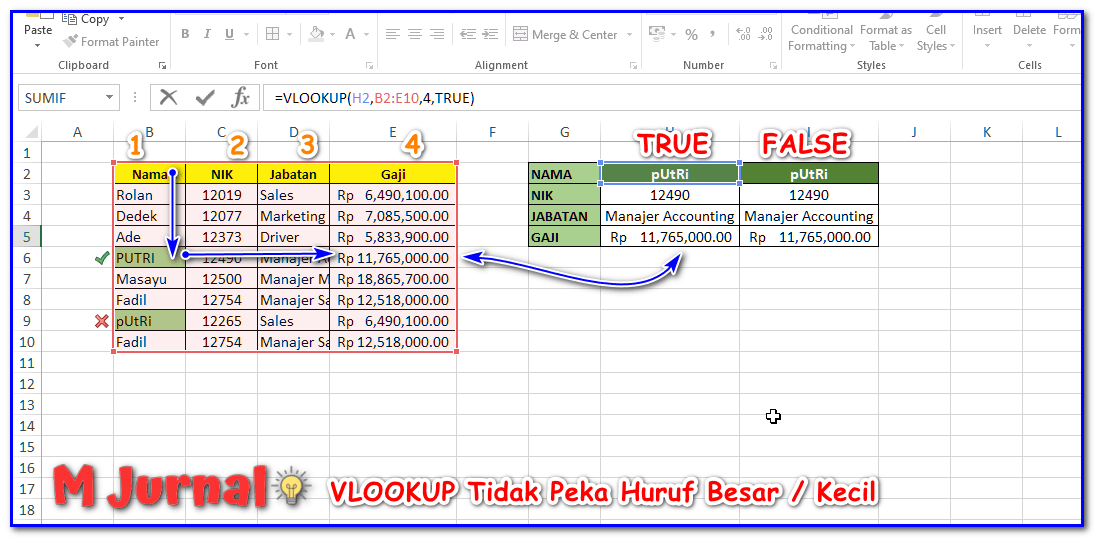This screenshot has width=1095, height=538.
Task: Open the Borders dropdown arrow
Action: click(x=290, y=35)
